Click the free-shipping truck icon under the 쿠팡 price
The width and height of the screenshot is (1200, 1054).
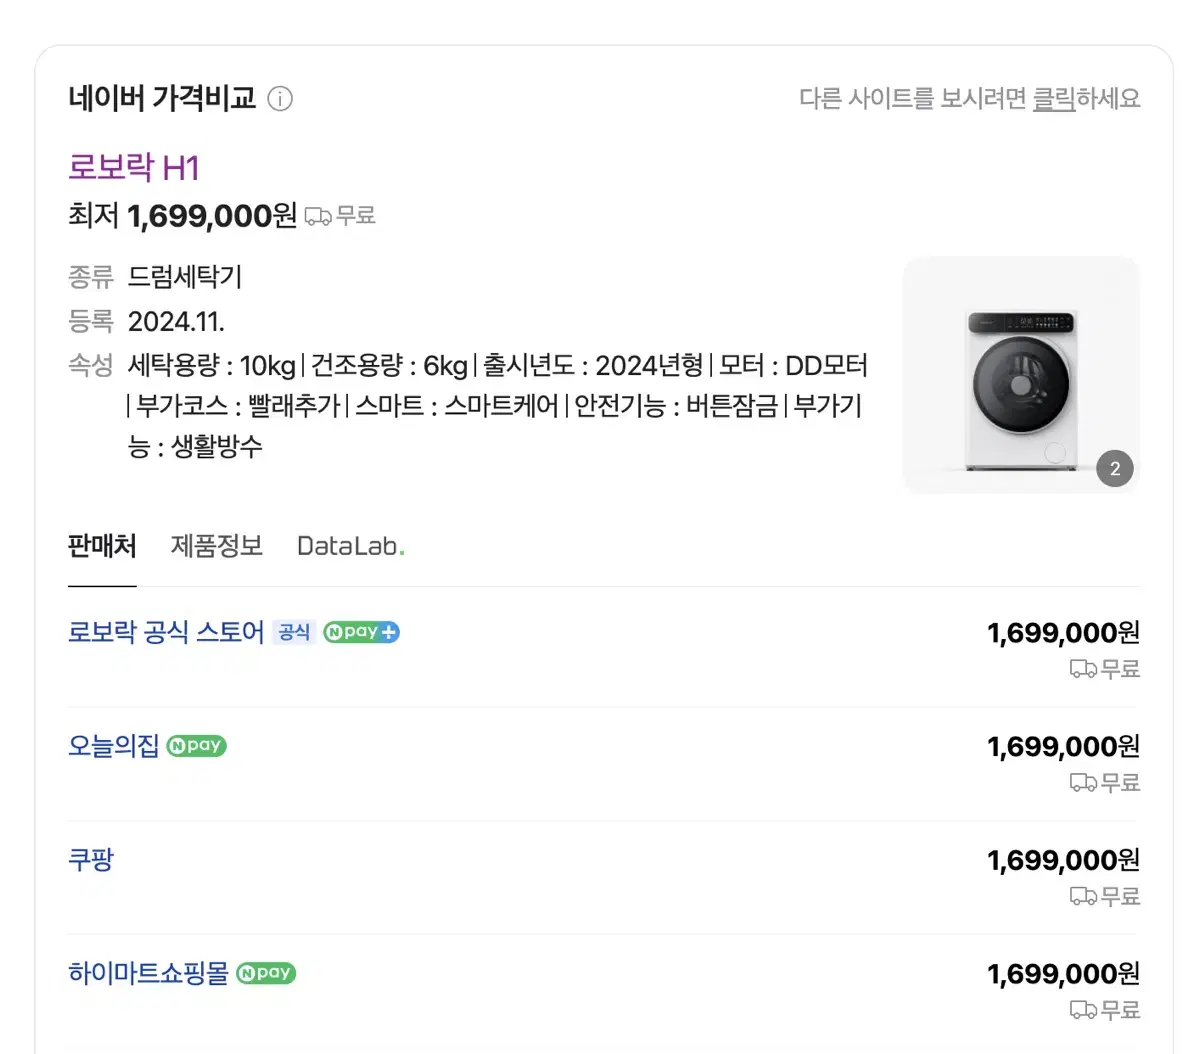1083,896
